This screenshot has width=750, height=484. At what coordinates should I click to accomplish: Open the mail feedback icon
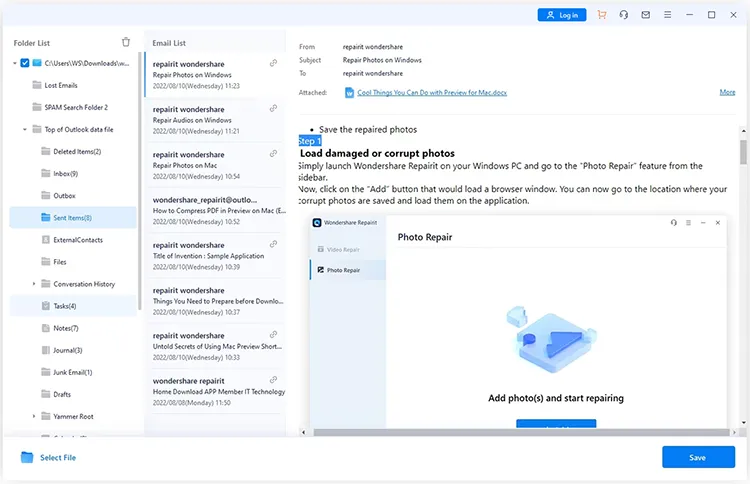646,15
